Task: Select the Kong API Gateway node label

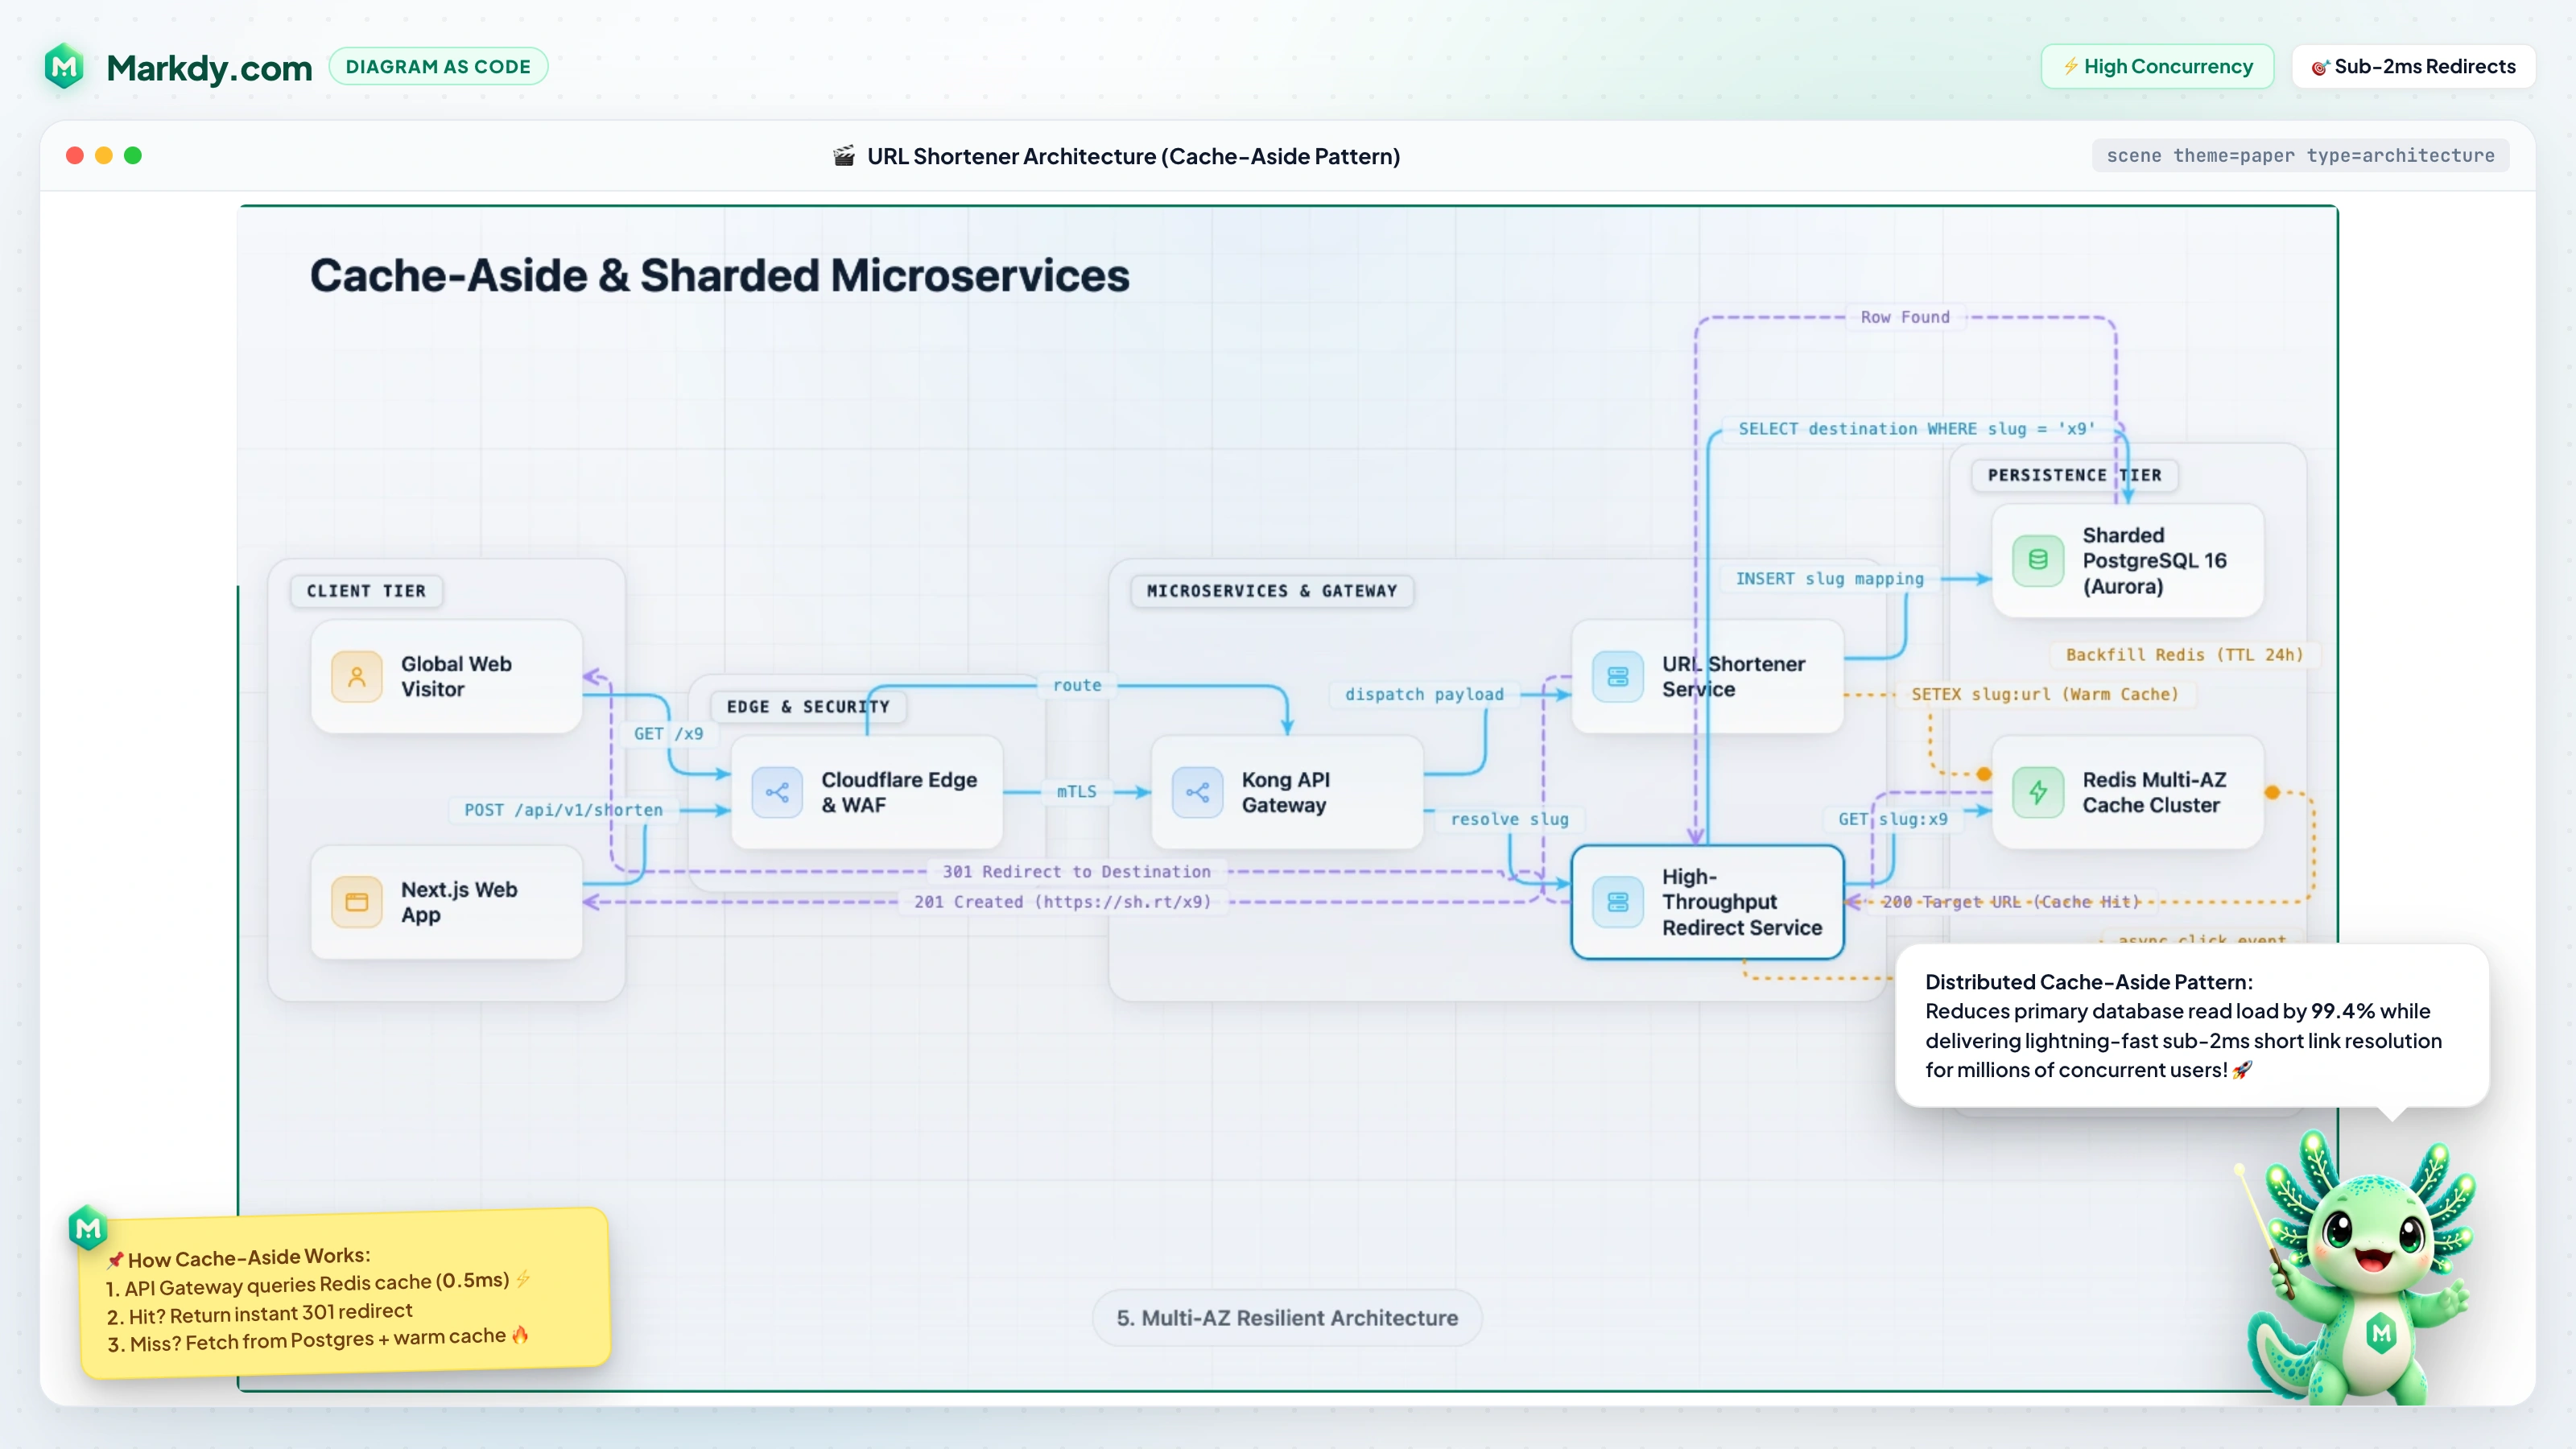Action: point(1285,793)
